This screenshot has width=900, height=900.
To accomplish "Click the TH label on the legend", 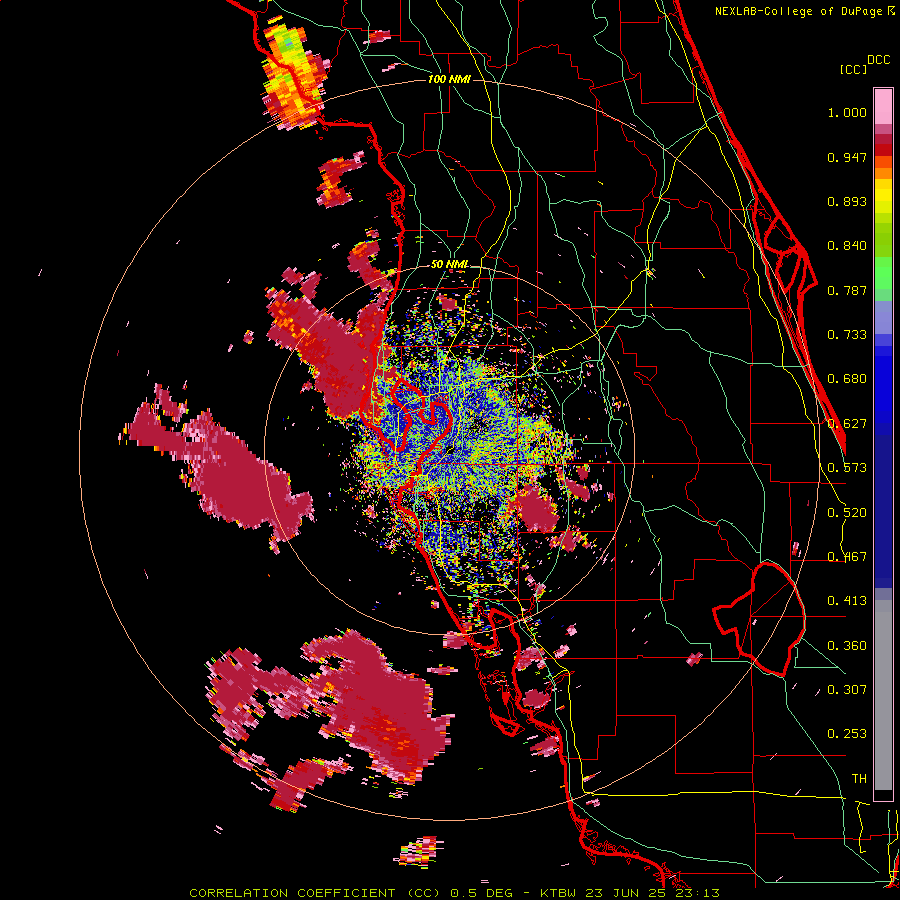I will [859, 779].
